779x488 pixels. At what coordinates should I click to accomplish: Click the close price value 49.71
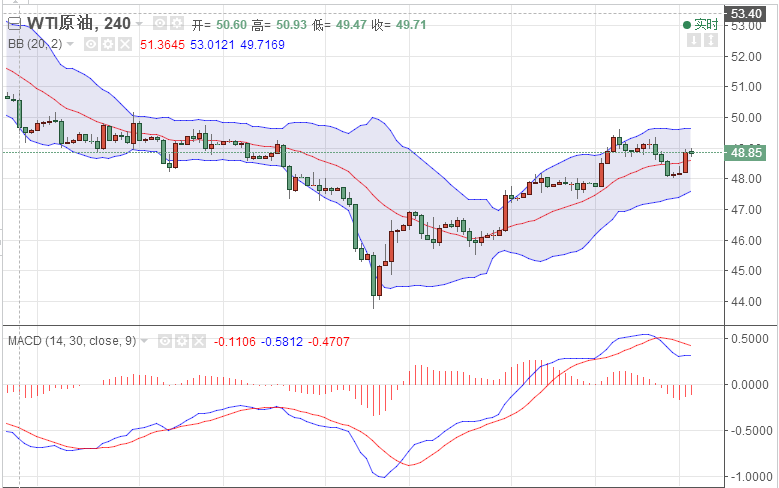(x=411, y=25)
